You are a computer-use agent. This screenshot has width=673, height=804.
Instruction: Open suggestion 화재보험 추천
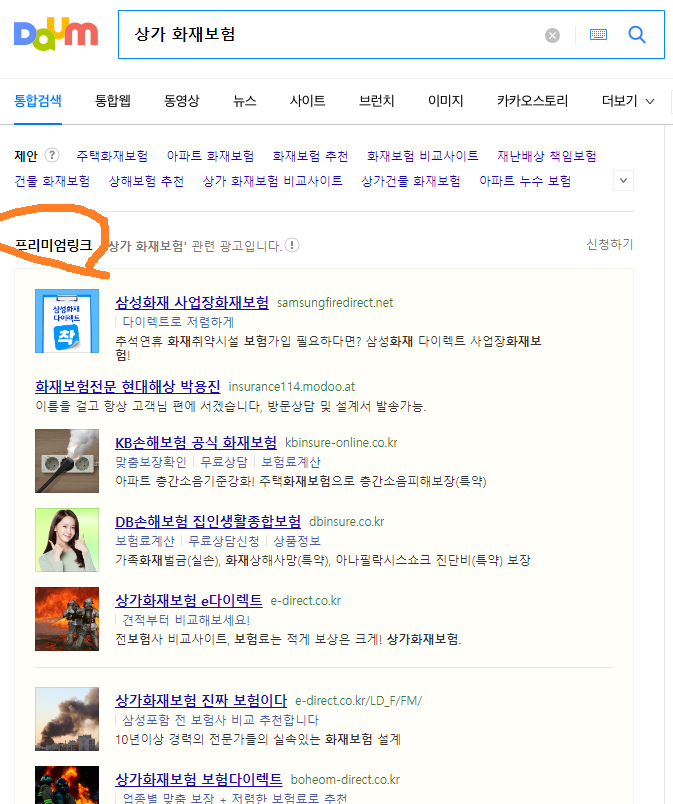pyautogui.click(x=310, y=156)
